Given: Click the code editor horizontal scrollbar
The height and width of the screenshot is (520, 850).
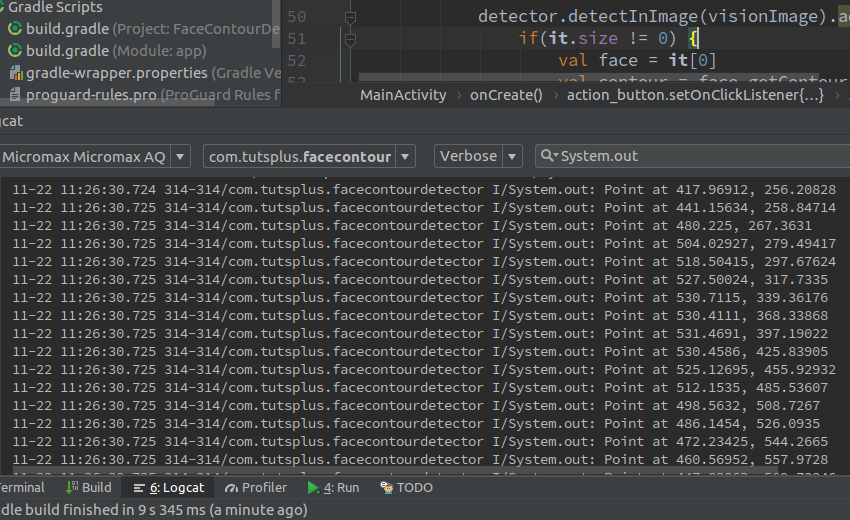Looking at the screenshot, I should (589, 78).
